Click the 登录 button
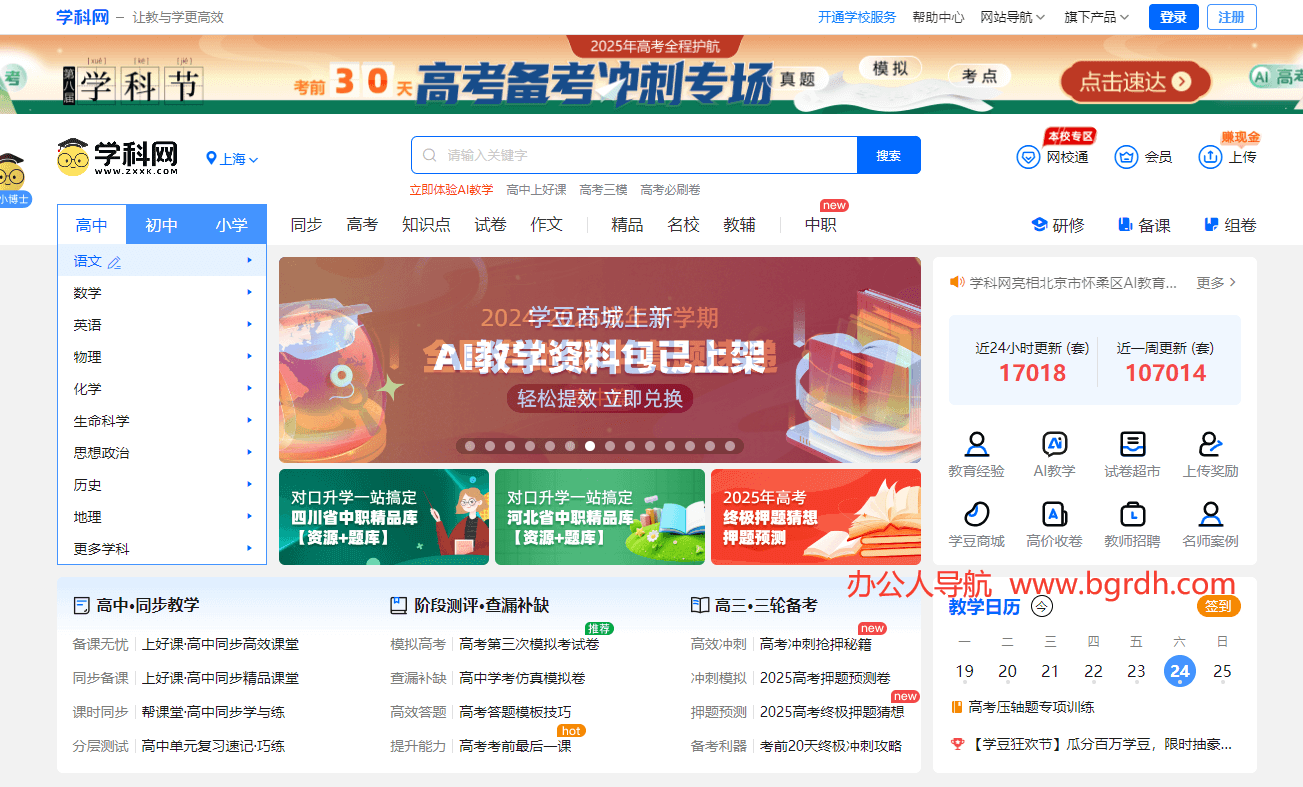 click(1172, 17)
